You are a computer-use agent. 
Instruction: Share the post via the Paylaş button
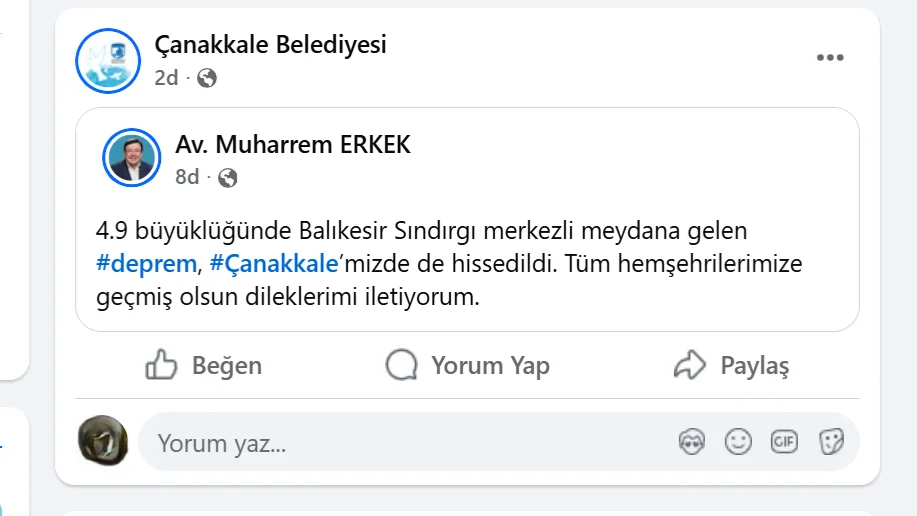point(732,366)
